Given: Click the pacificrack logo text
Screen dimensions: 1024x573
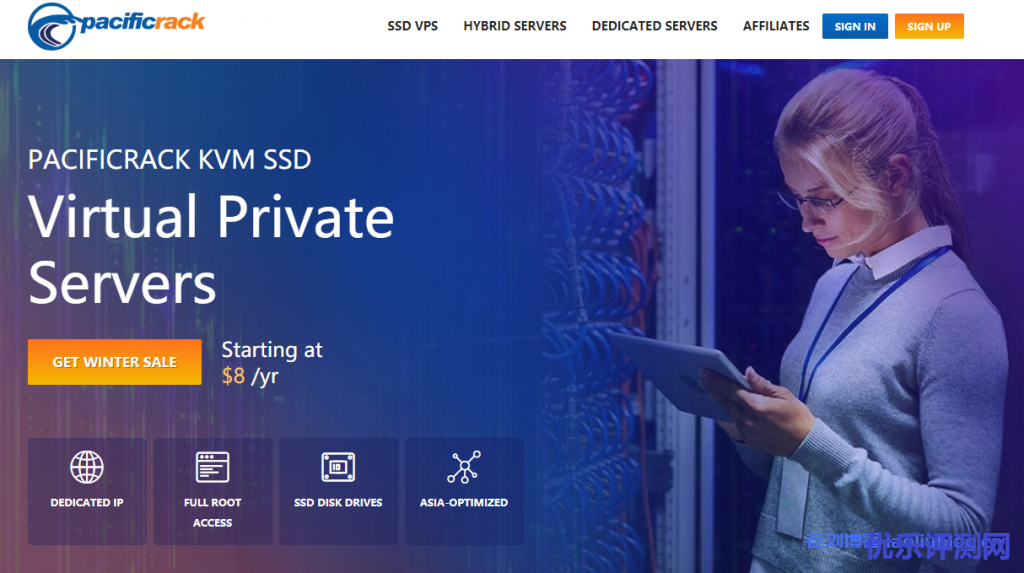Looking at the screenshot, I should point(142,22).
